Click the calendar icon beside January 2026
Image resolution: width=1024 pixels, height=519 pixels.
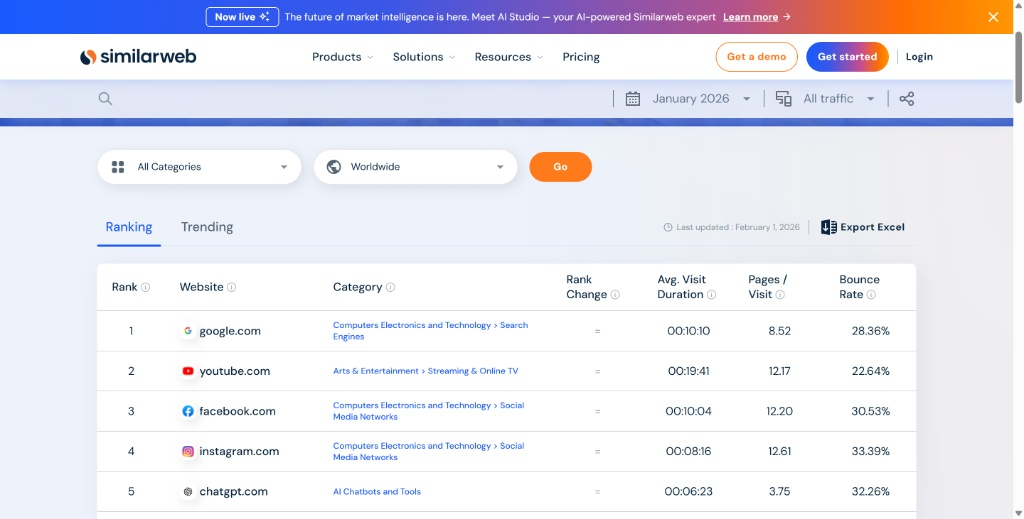(x=632, y=99)
